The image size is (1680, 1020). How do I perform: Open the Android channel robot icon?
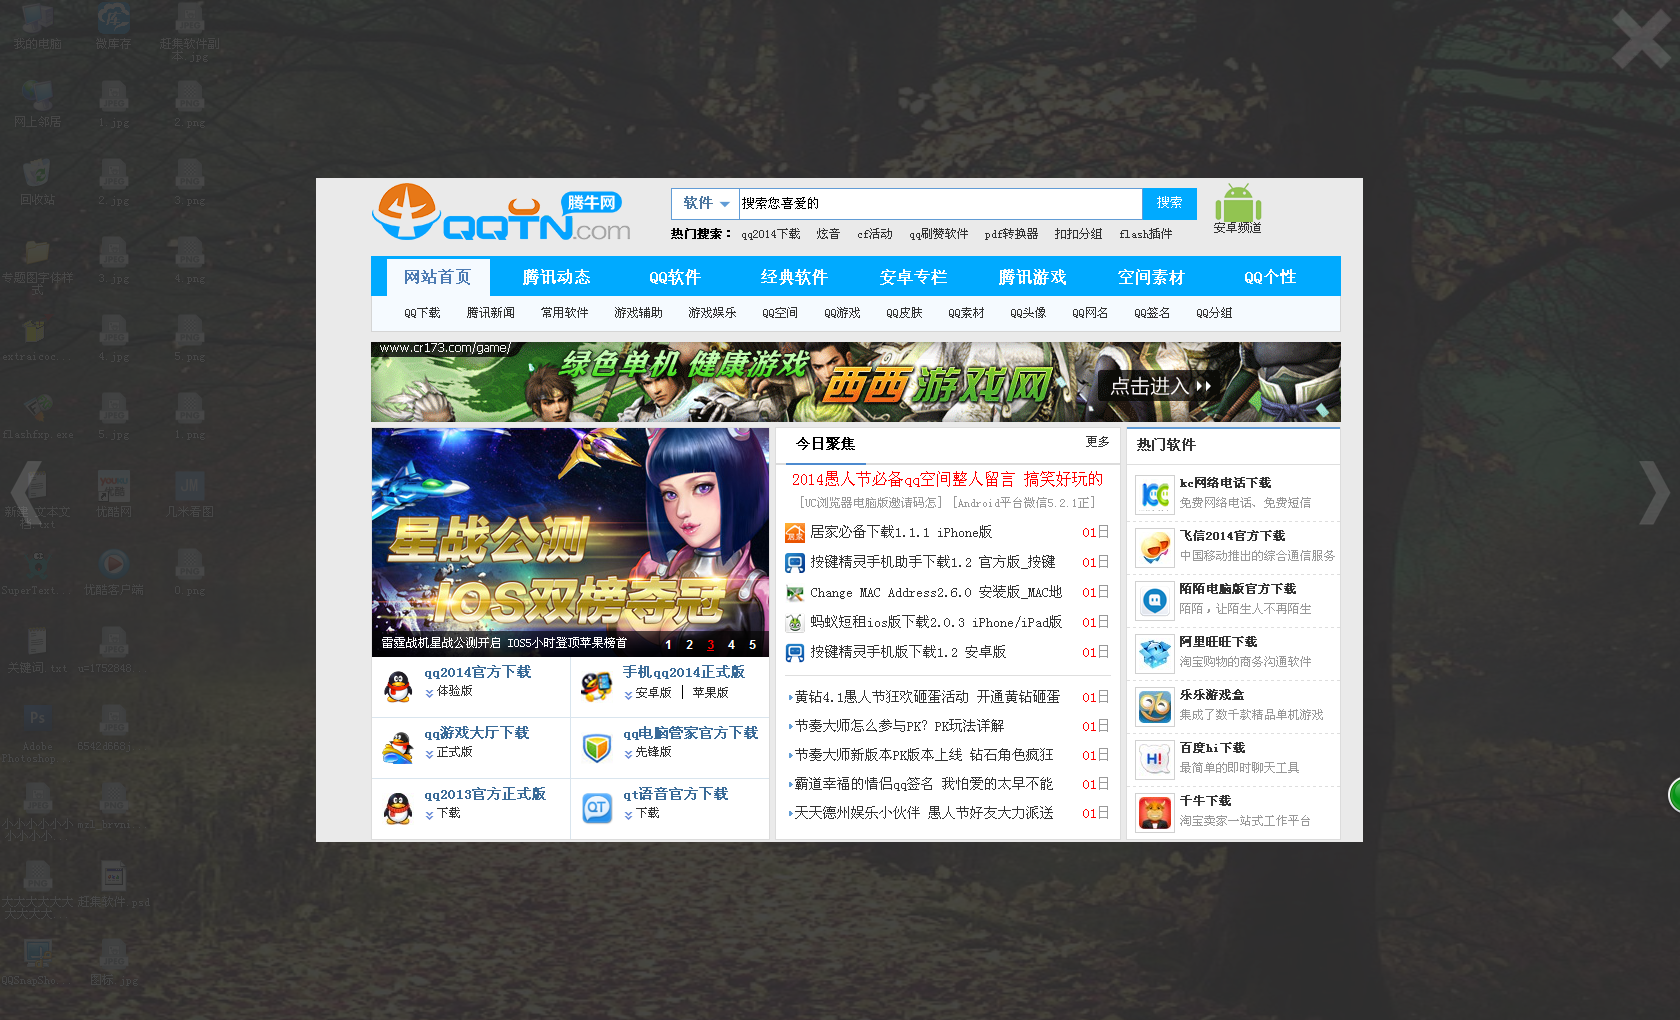click(x=1238, y=203)
